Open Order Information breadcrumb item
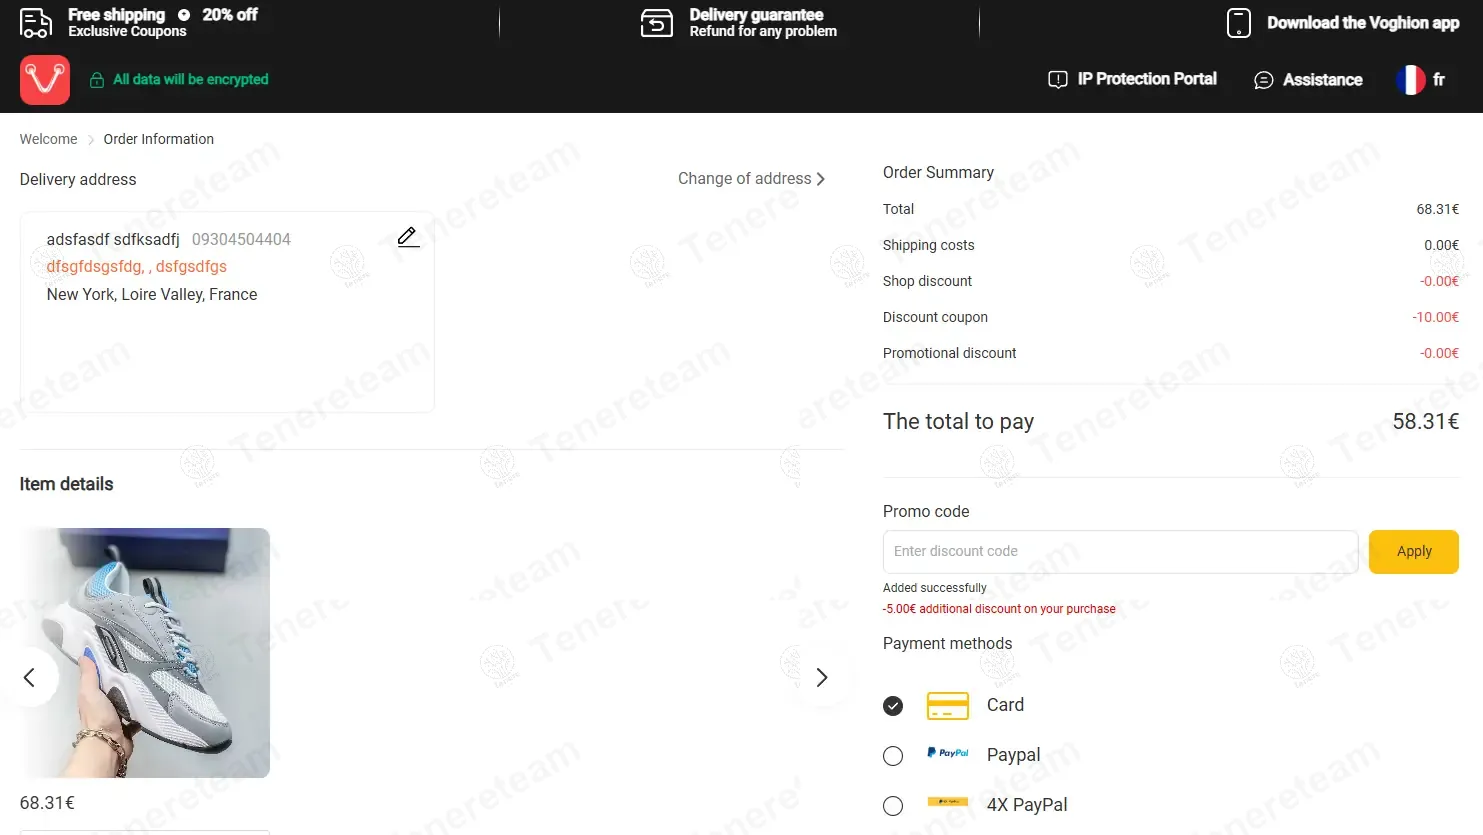This screenshot has height=835, width=1483. pos(158,139)
